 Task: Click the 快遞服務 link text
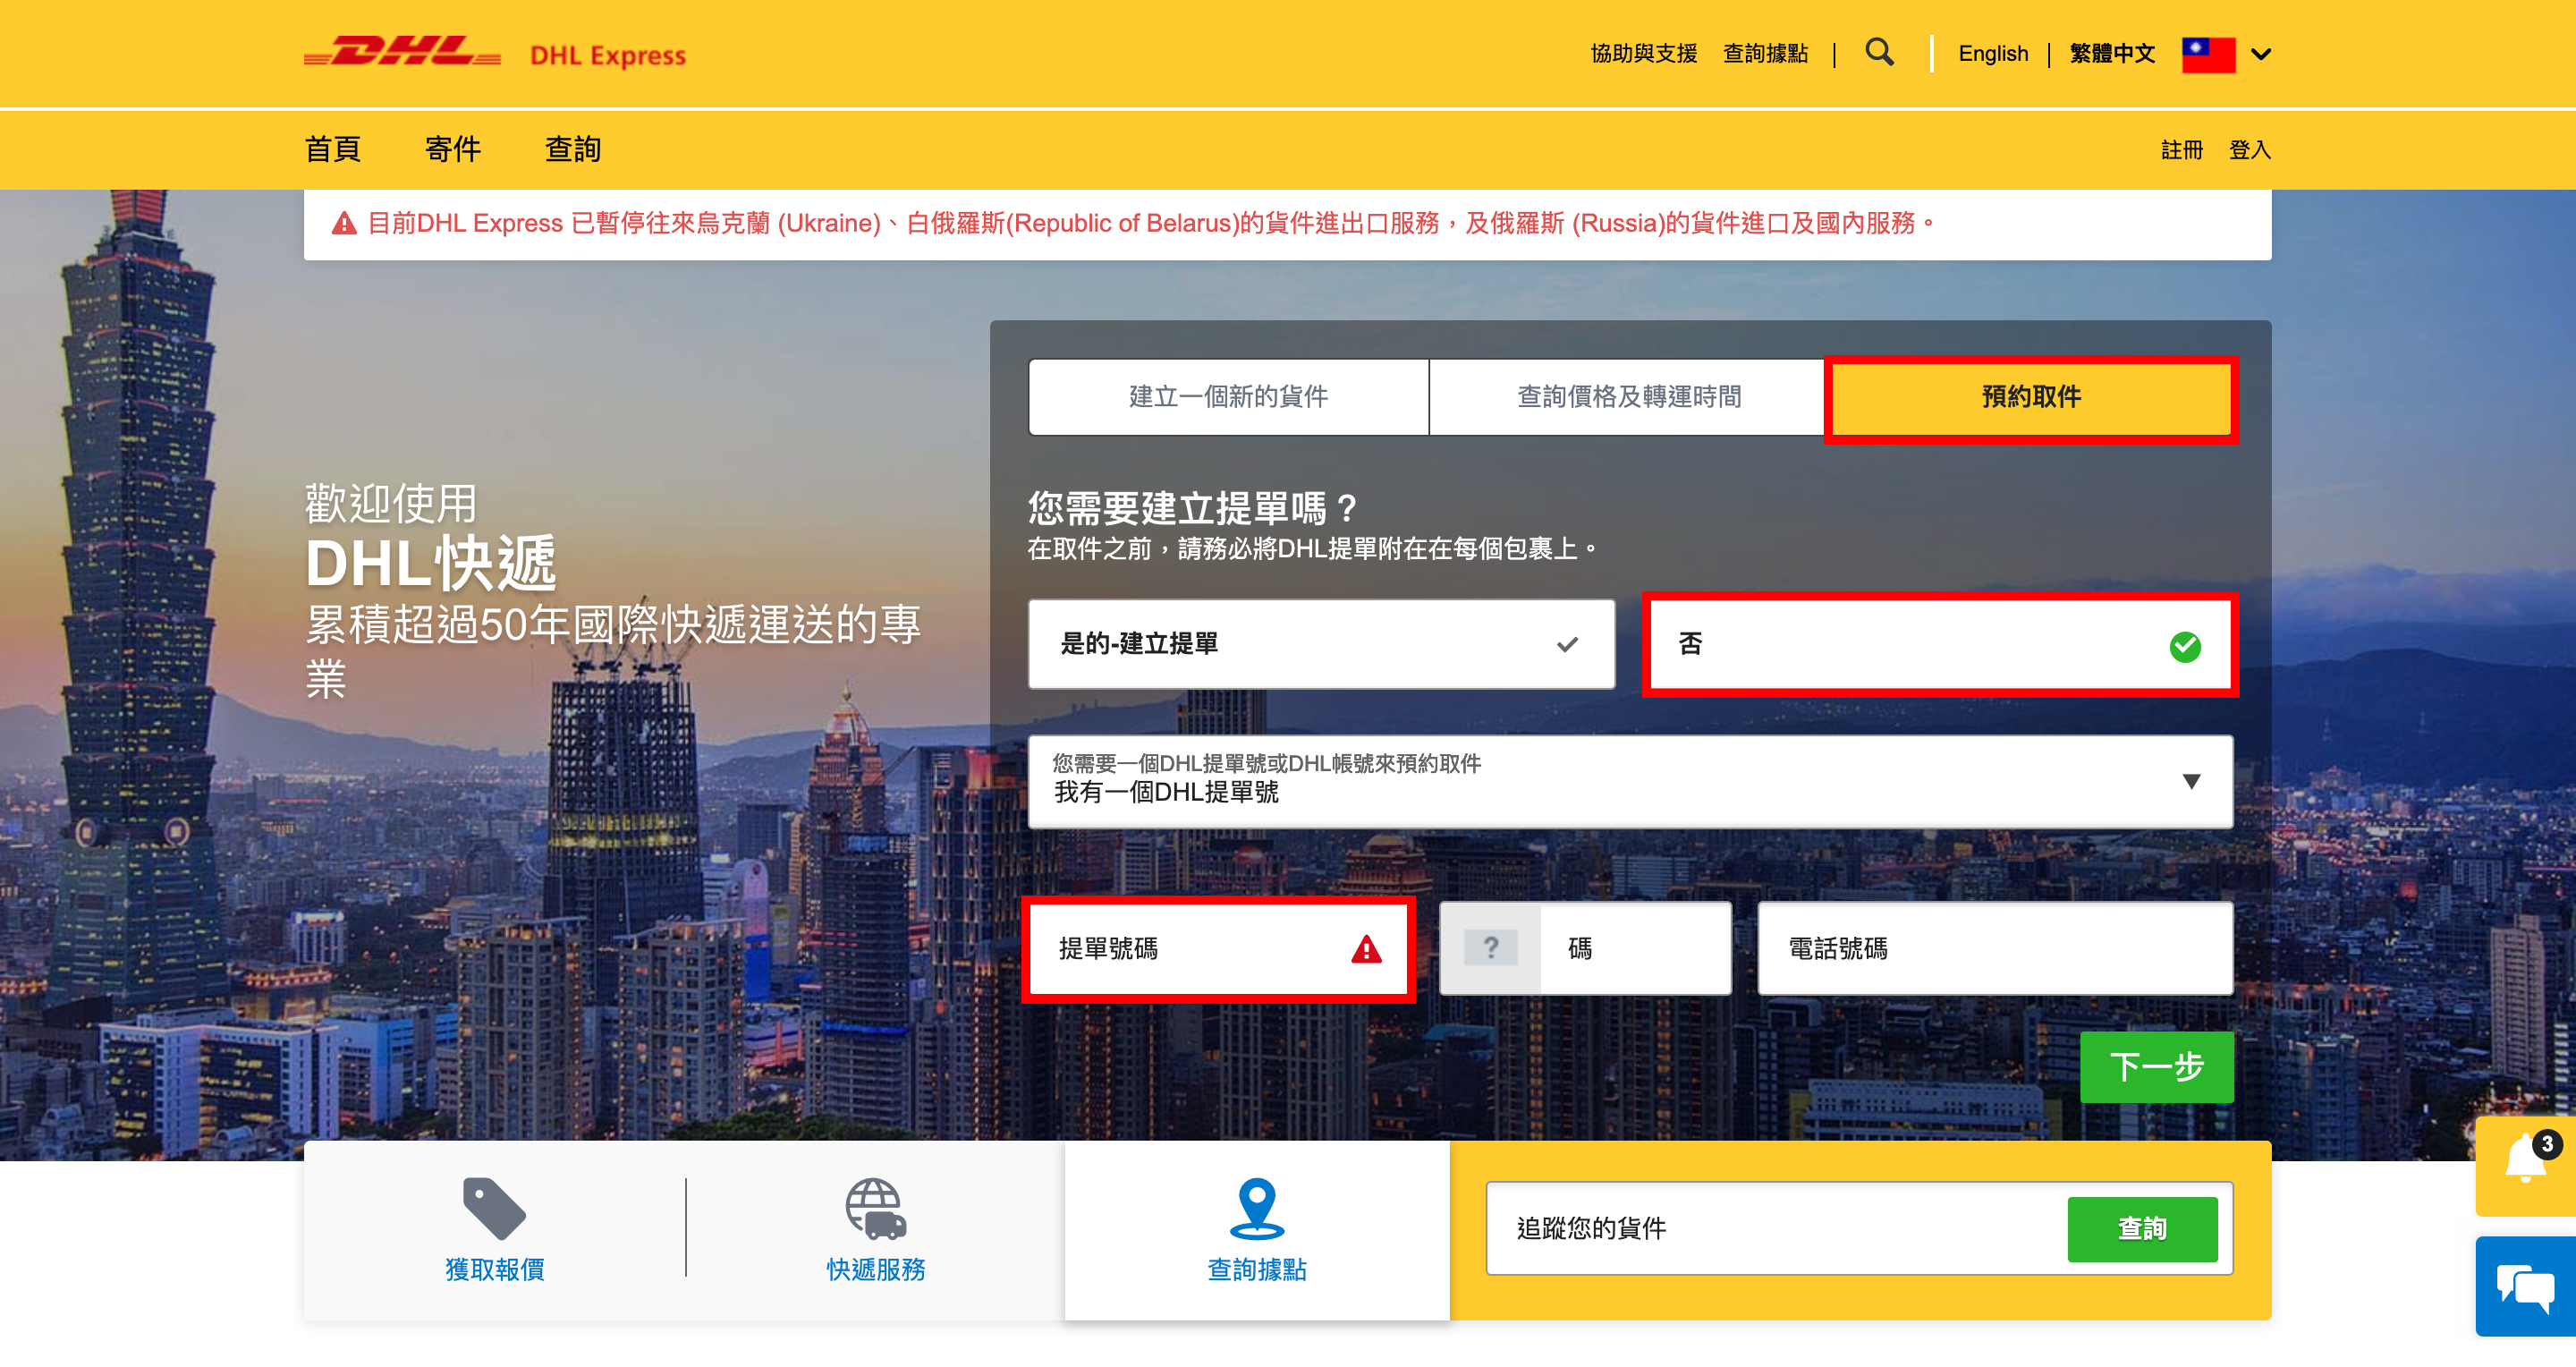876,1270
